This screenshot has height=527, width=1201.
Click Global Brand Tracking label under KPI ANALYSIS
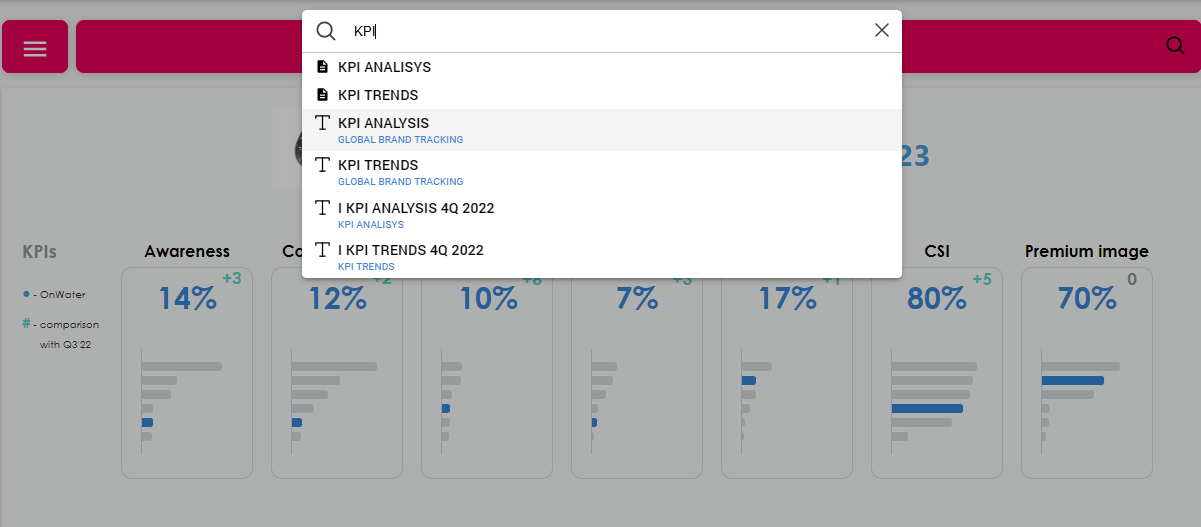tap(400, 140)
